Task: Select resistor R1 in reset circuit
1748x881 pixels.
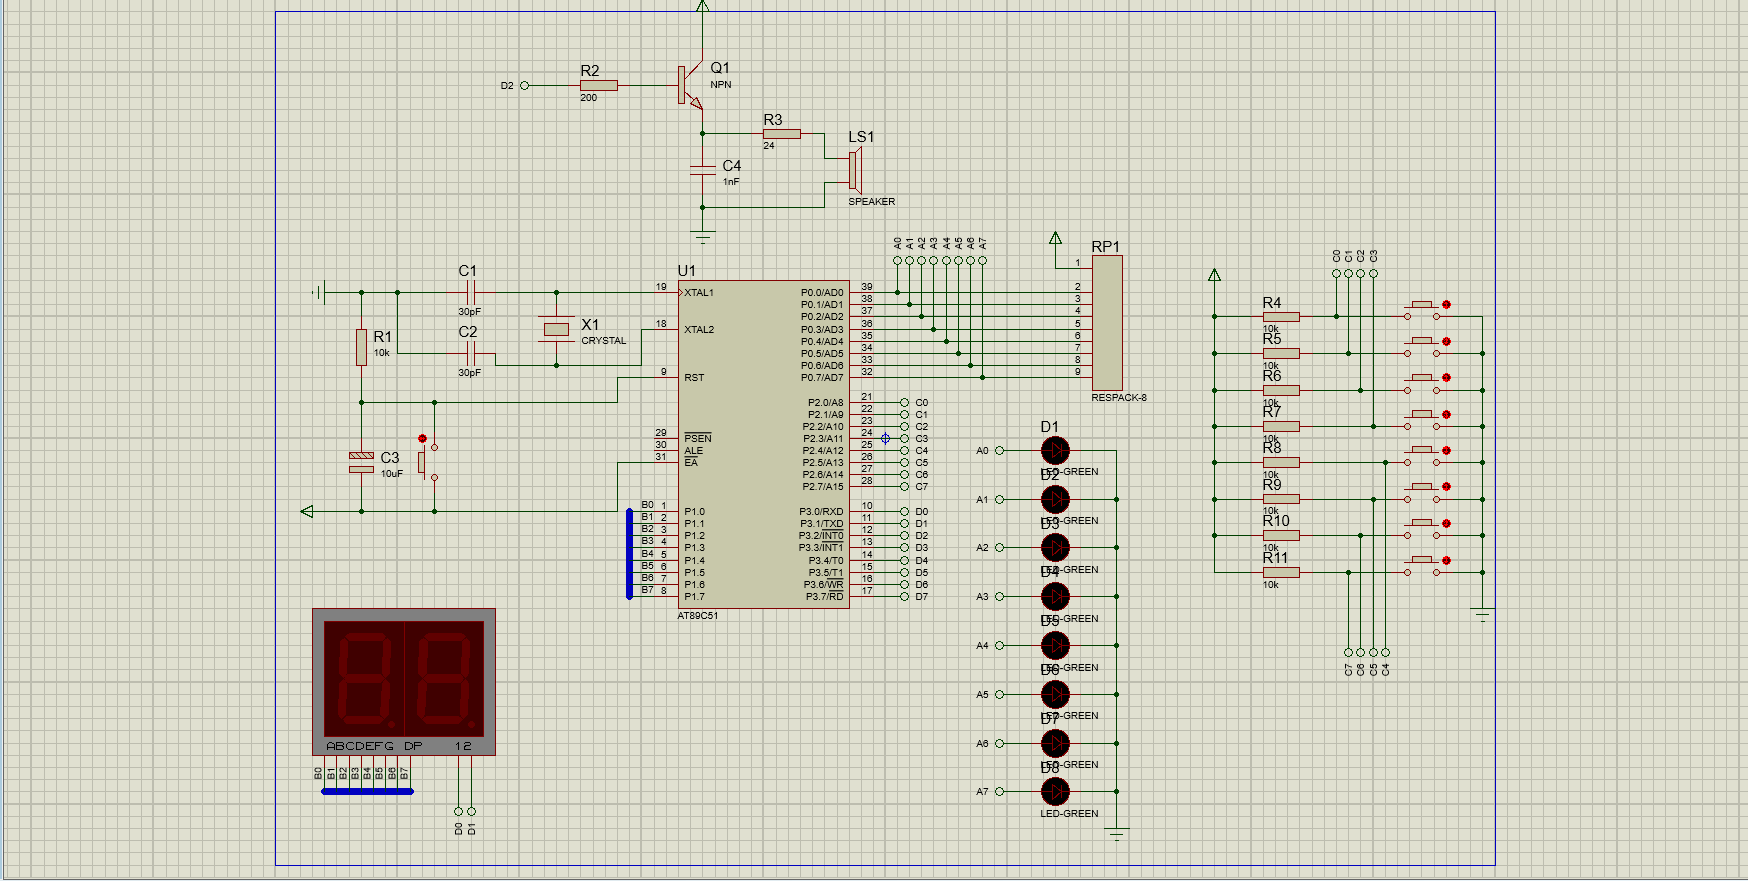Action: coord(361,347)
